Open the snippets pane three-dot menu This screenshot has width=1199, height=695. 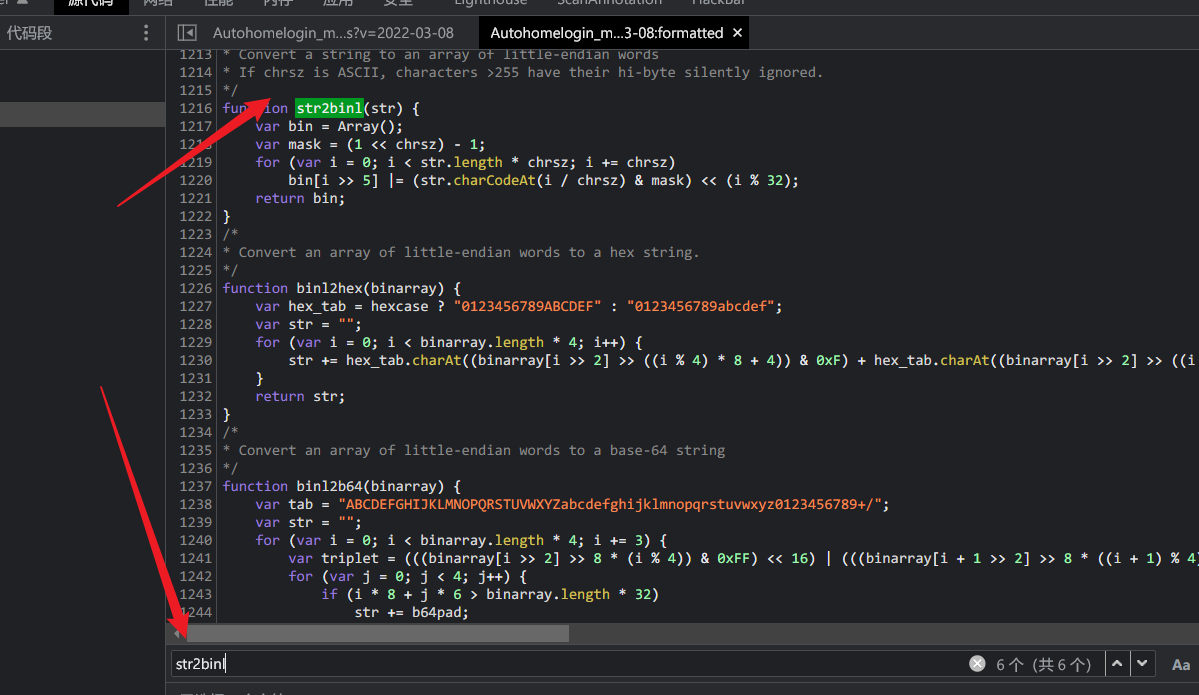click(146, 33)
